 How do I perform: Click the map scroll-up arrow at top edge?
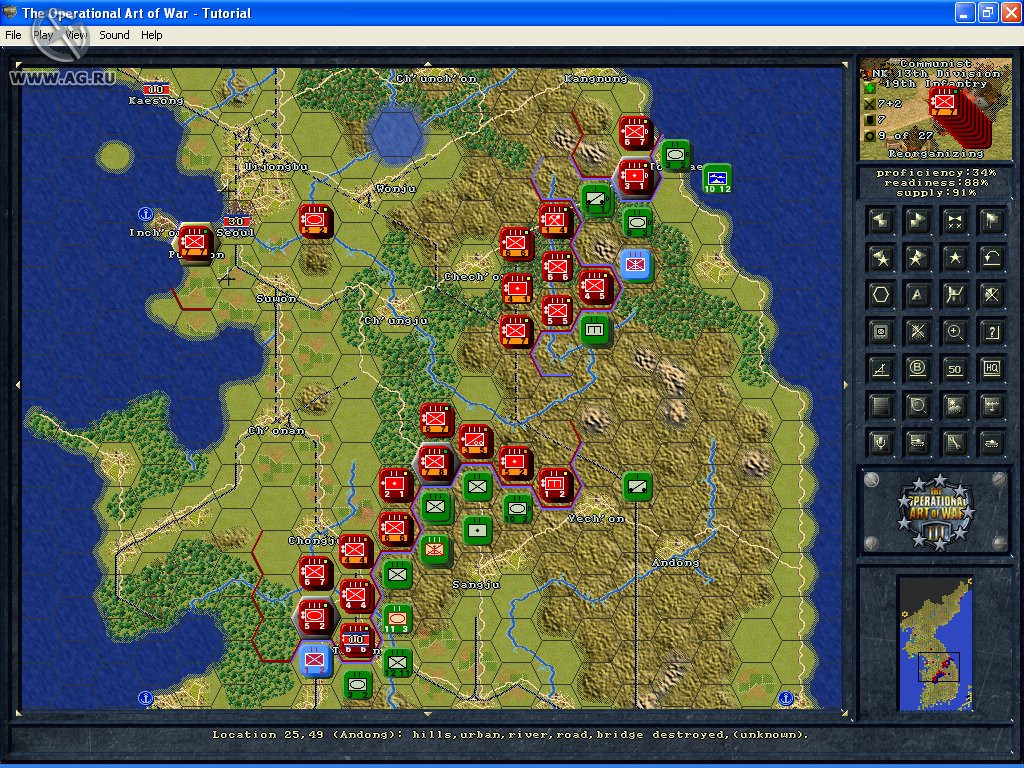(428, 63)
